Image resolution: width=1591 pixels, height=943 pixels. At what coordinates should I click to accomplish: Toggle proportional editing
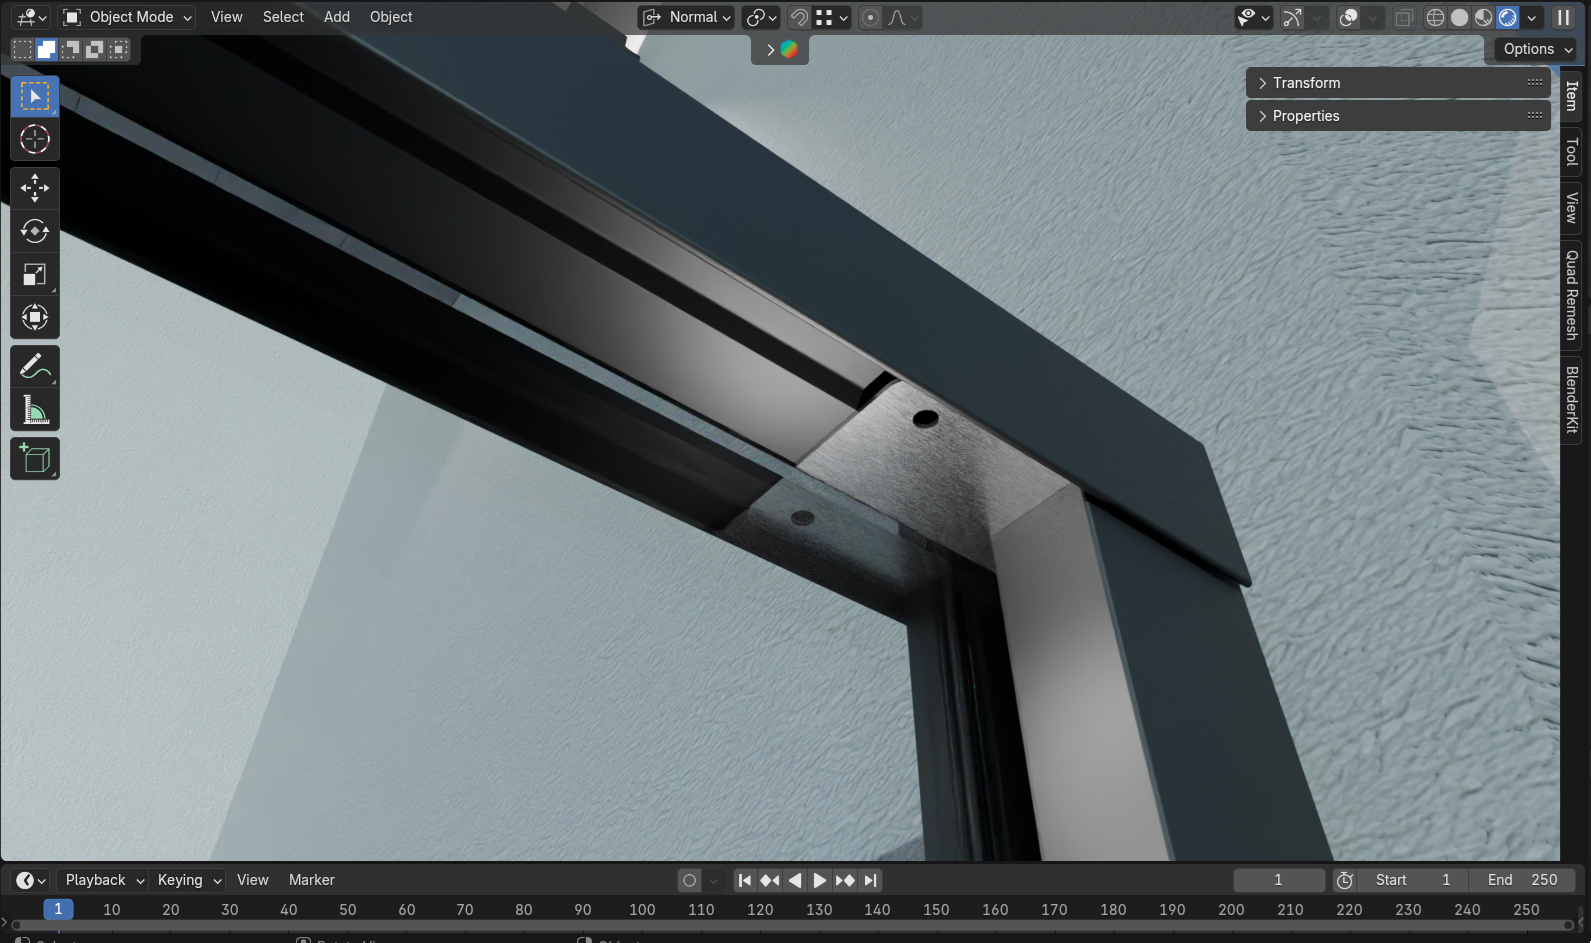click(x=870, y=18)
